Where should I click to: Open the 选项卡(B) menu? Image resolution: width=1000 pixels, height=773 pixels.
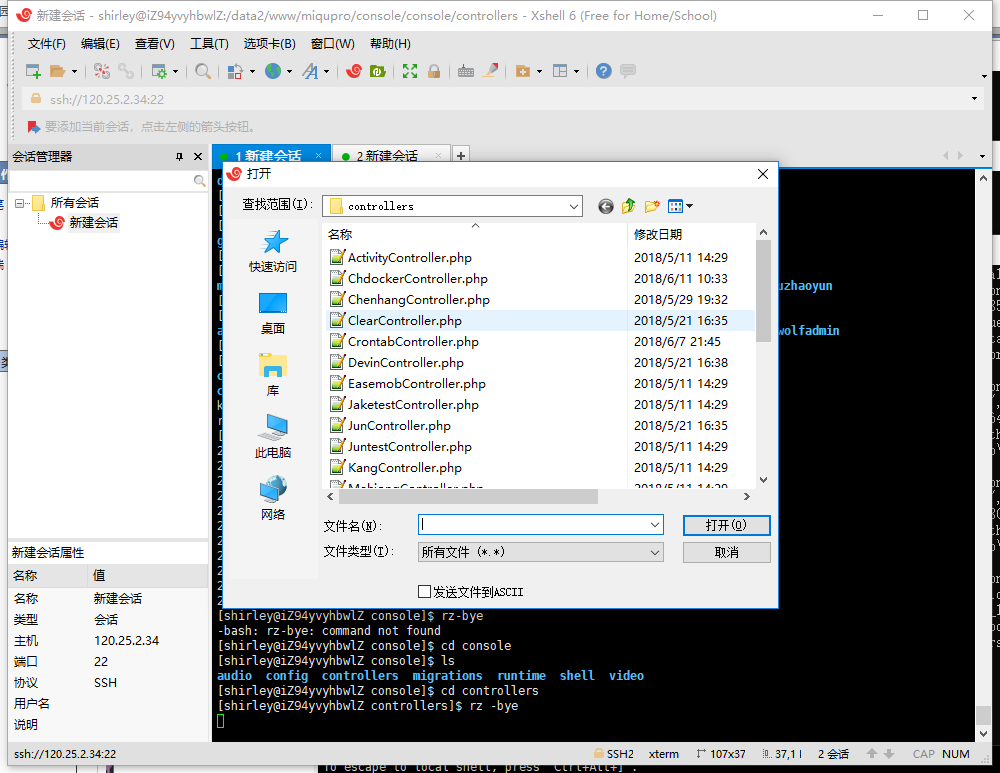[x=270, y=44]
